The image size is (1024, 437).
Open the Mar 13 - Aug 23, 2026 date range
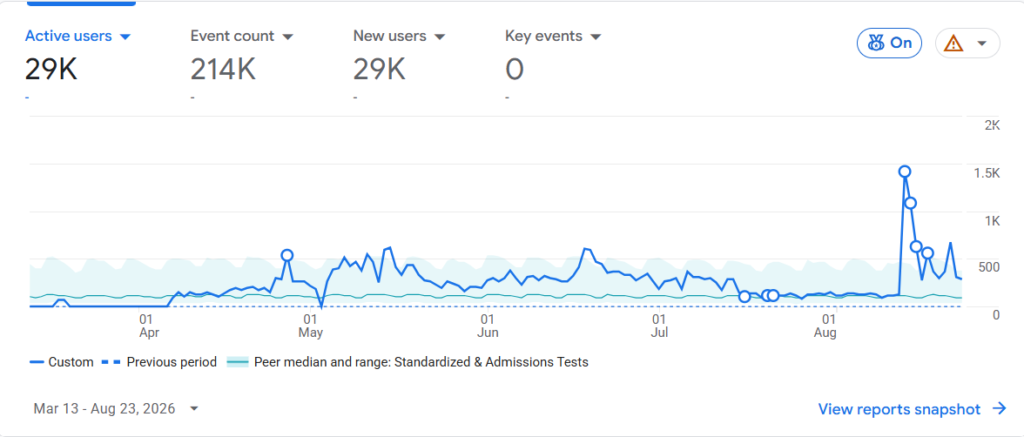click(x=116, y=409)
